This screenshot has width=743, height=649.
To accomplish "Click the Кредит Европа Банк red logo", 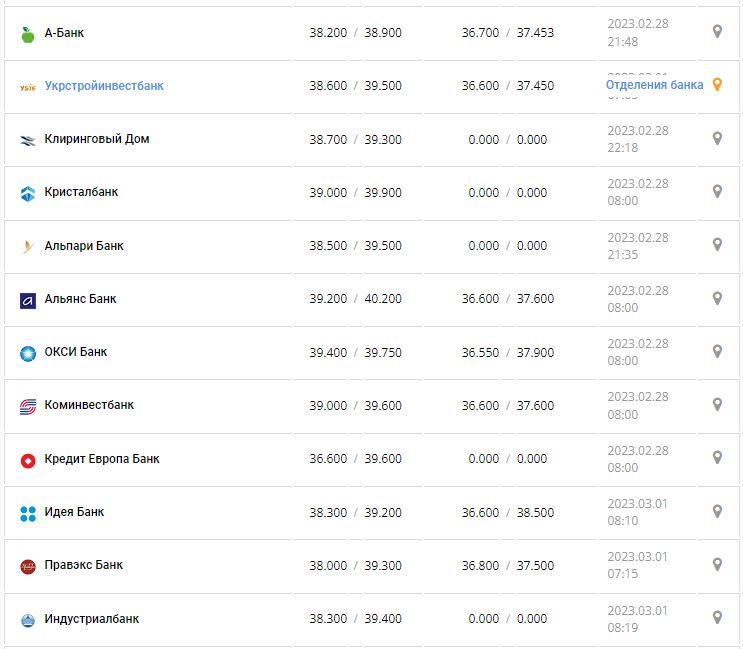I will coord(28,460).
